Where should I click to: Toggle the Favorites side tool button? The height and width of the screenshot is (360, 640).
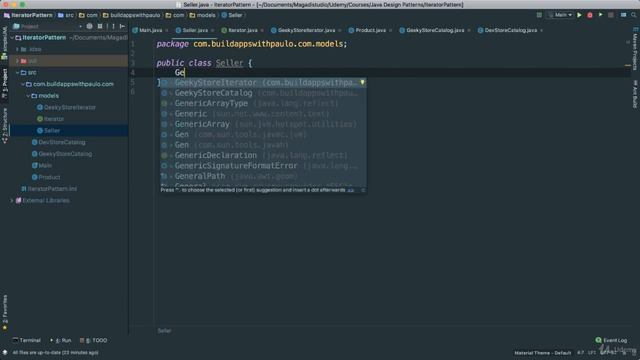pyautogui.click(x=4, y=312)
